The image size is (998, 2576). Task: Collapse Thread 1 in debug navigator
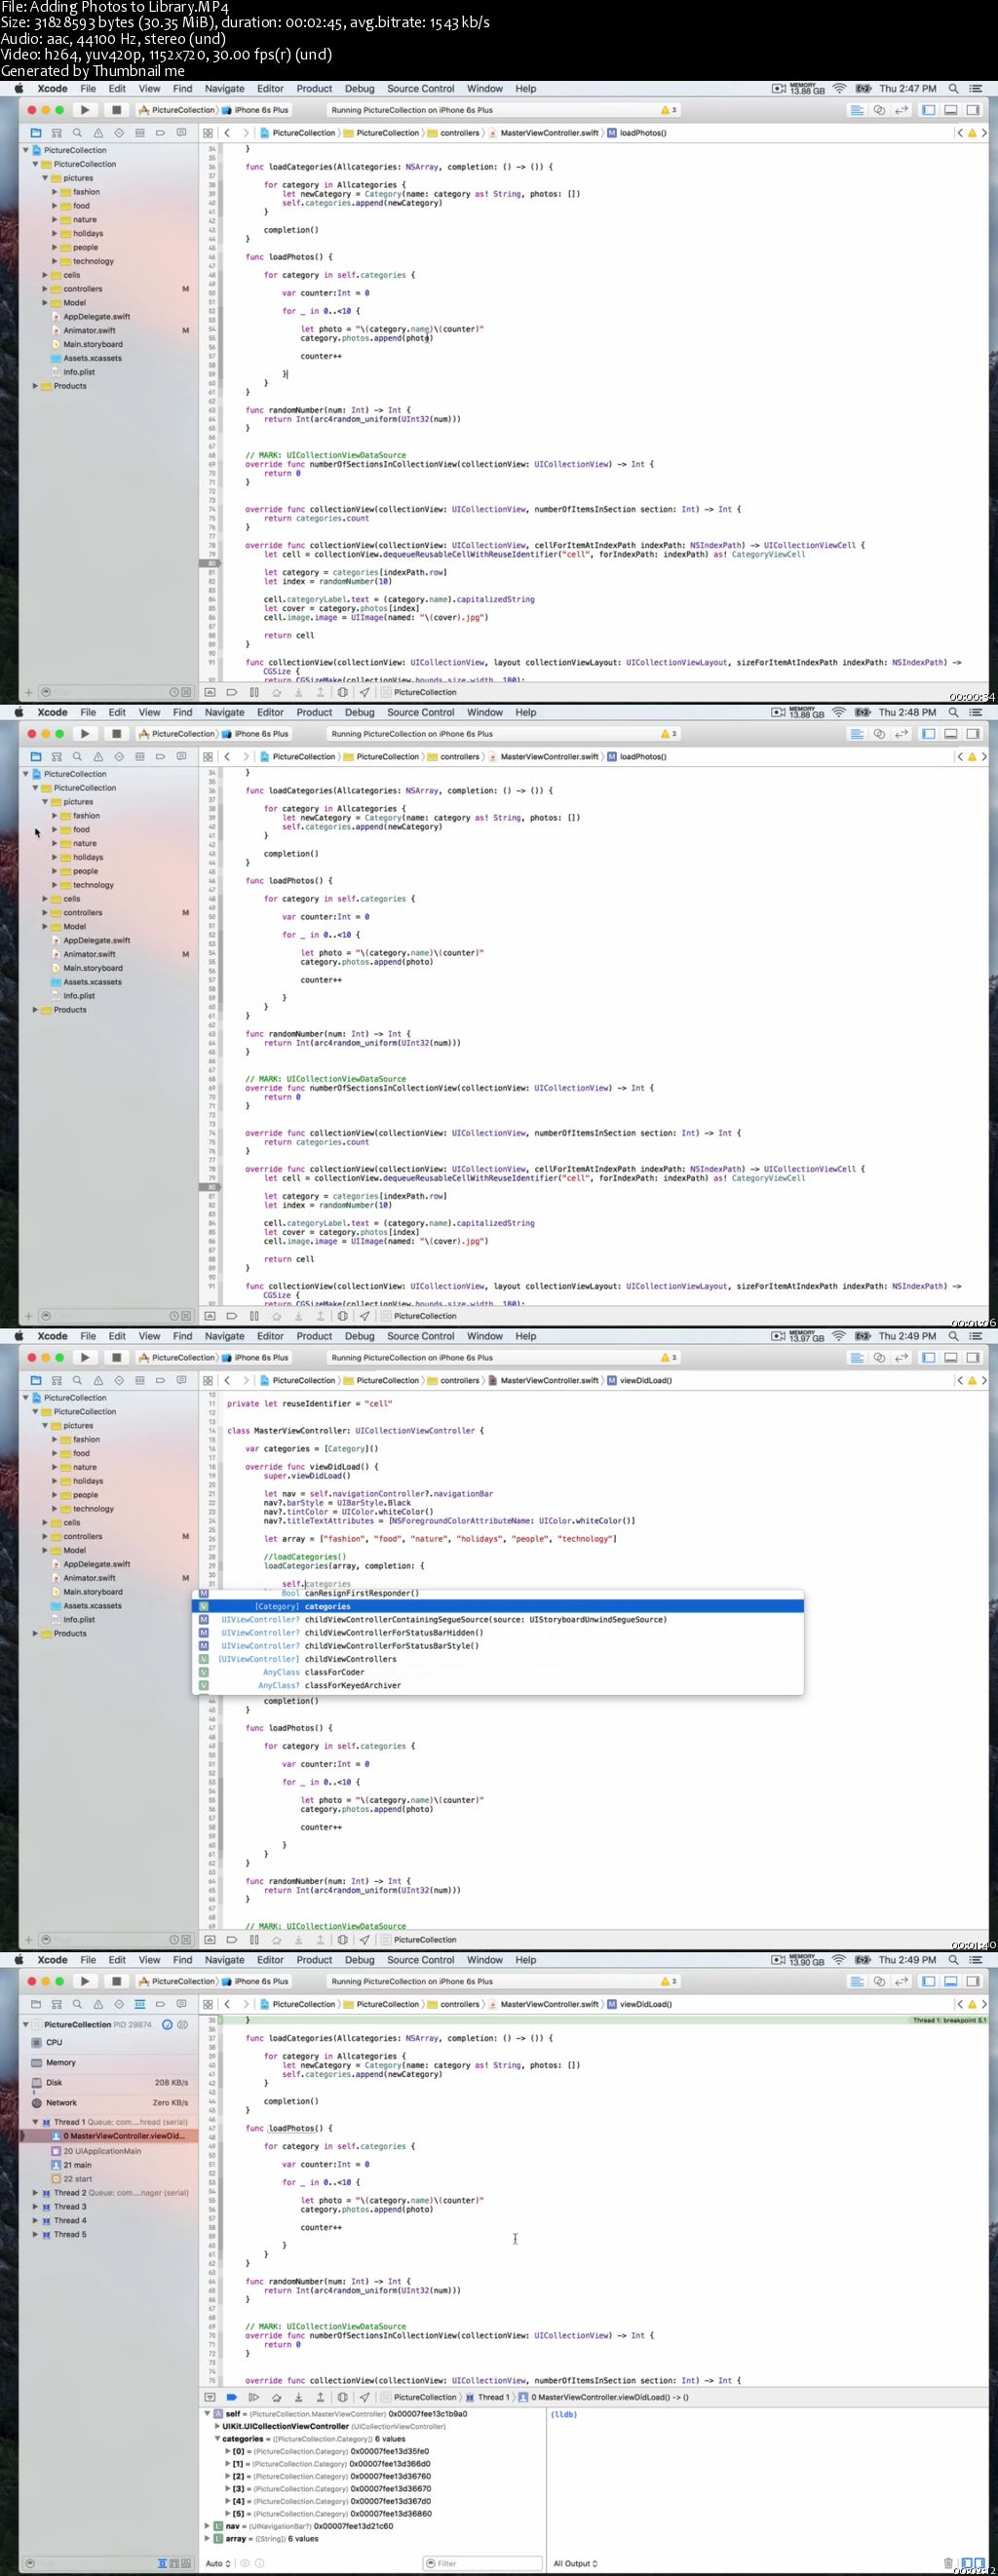pos(35,2121)
